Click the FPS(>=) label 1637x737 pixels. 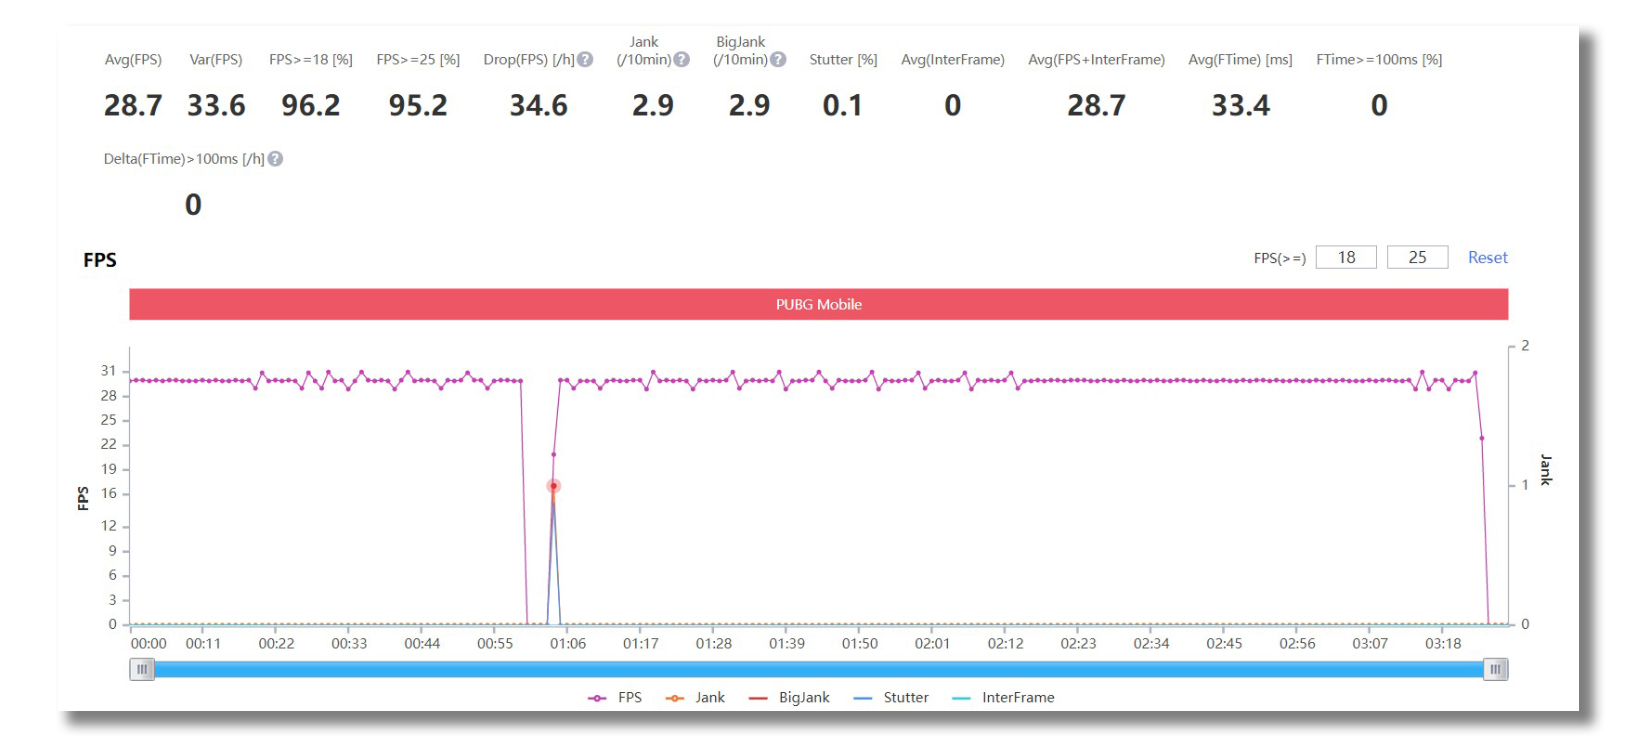point(1280,258)
